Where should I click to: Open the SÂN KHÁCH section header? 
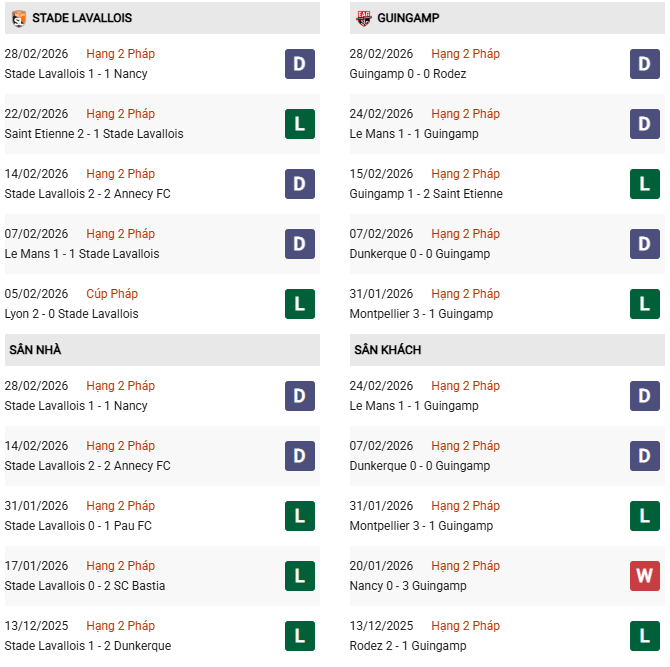click(387, 350)
